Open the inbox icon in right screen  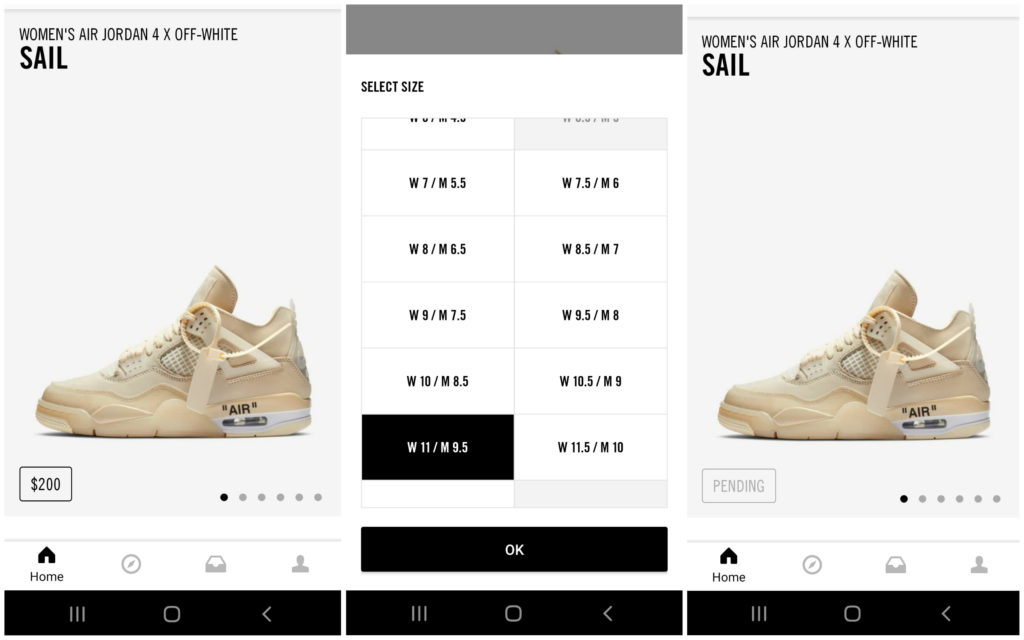pyautogui.click(x=895, y=564)
